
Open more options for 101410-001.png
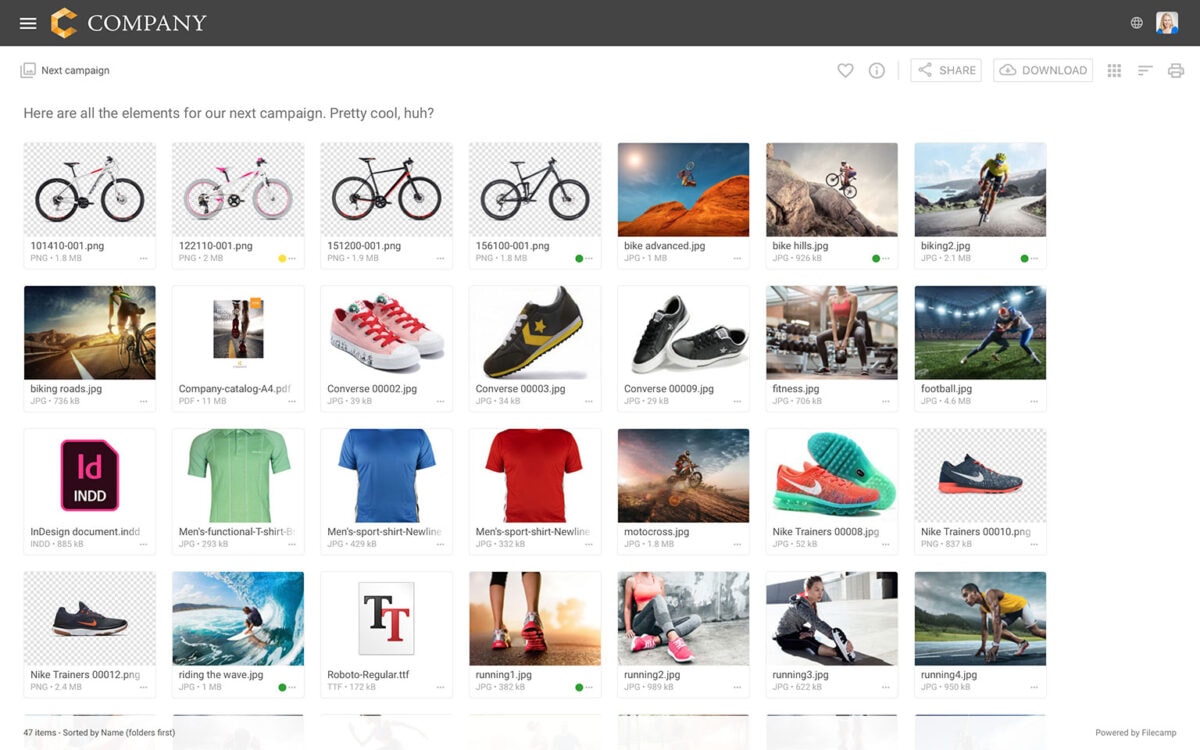[143, 259]
